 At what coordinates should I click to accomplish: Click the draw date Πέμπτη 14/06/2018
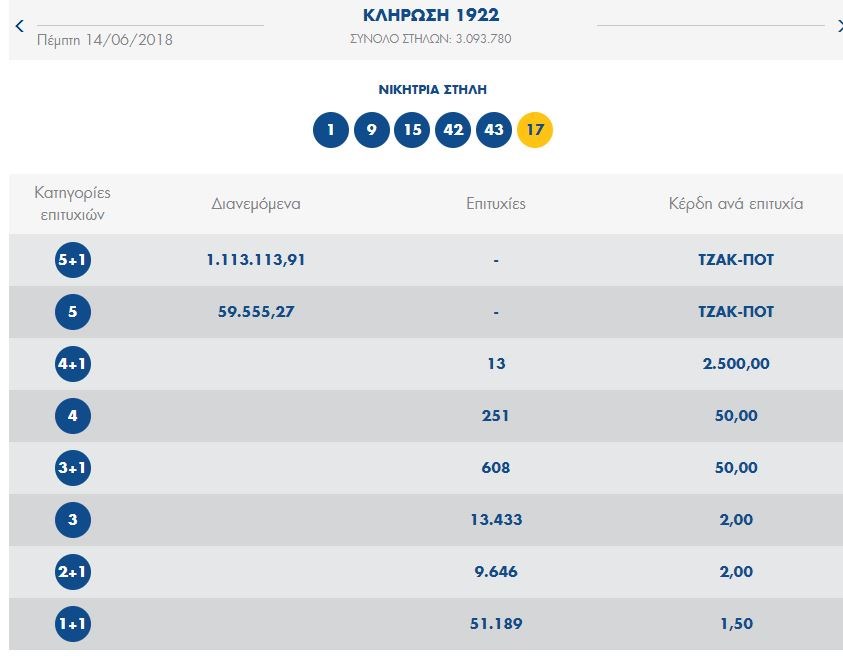[x=104, y=40]
